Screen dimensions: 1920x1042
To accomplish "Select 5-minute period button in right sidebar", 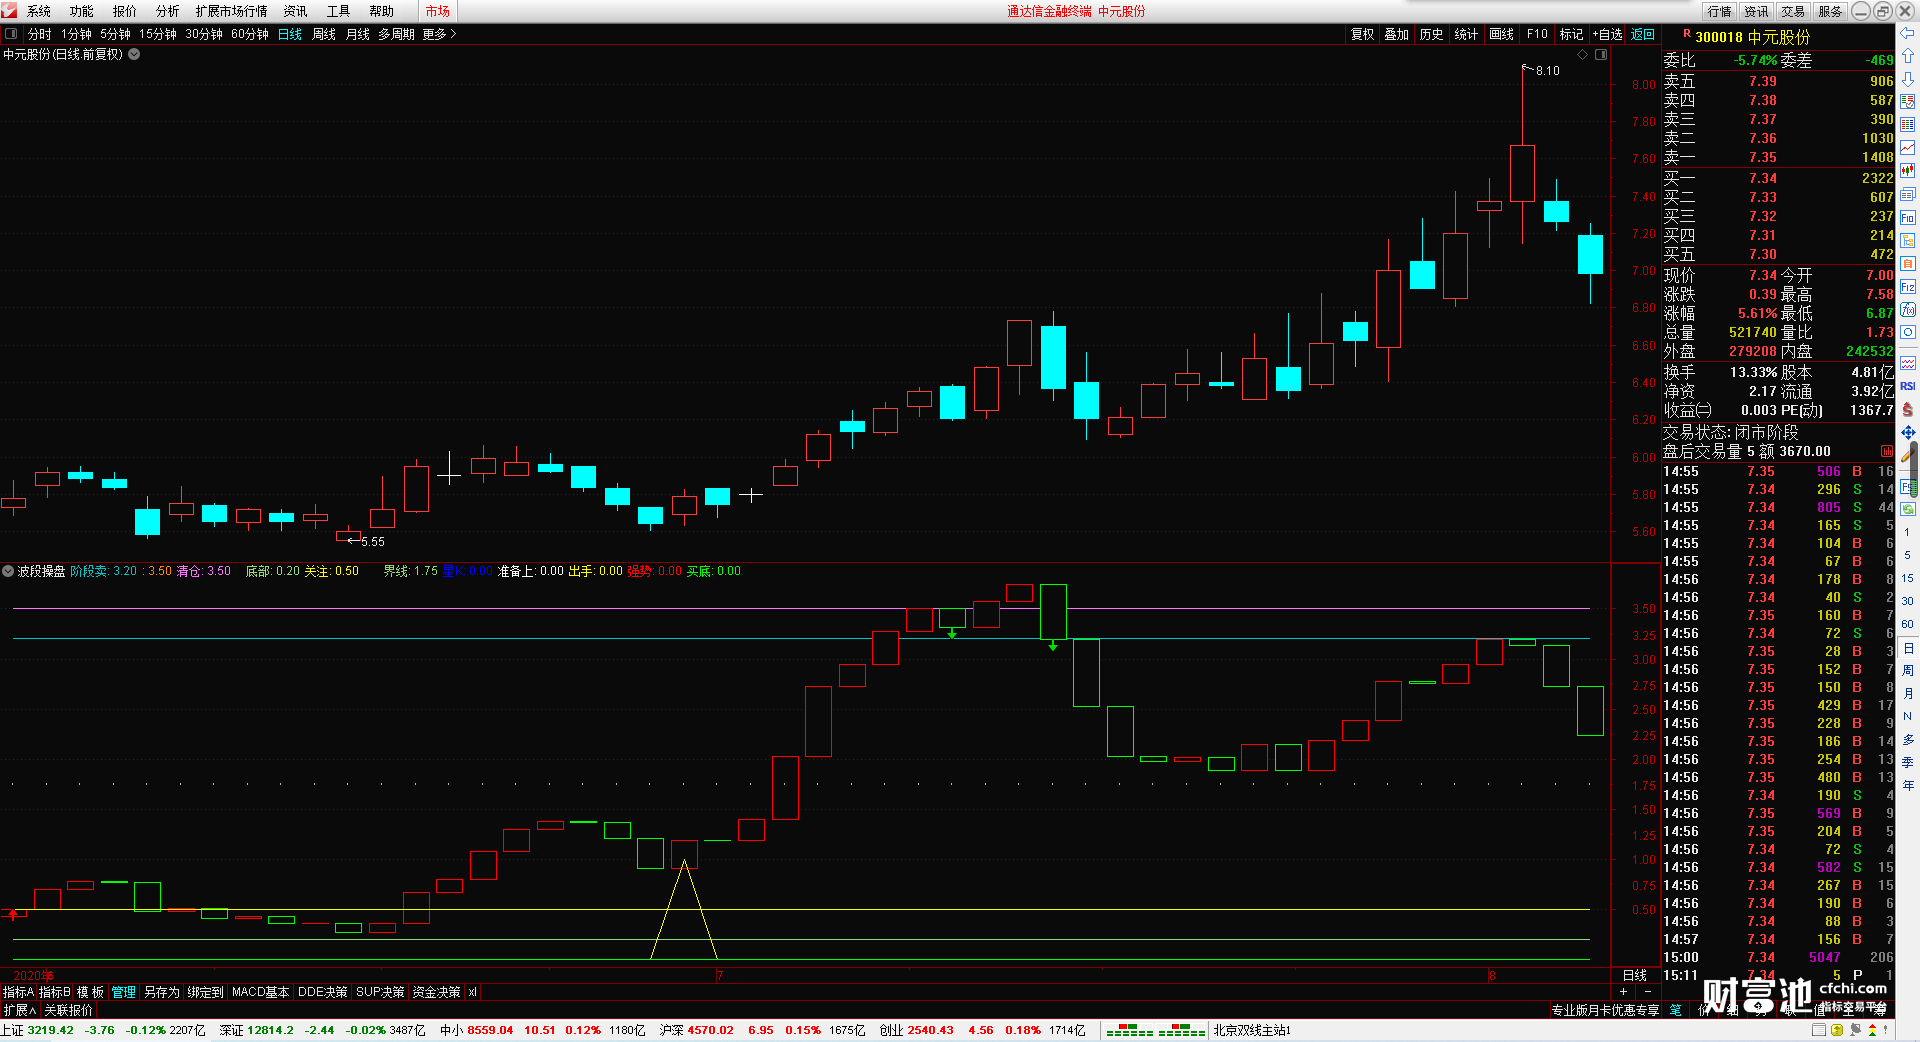I will (1908, 555).
